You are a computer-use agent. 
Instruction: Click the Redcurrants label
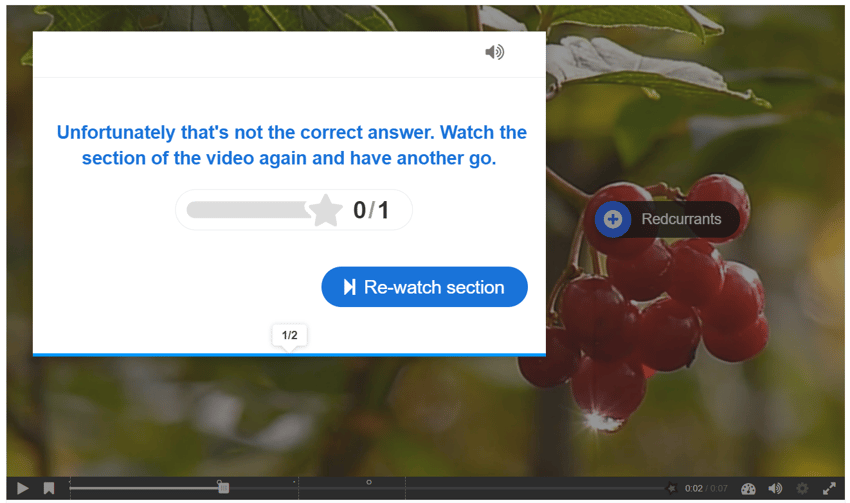click(x=681, y=219)
